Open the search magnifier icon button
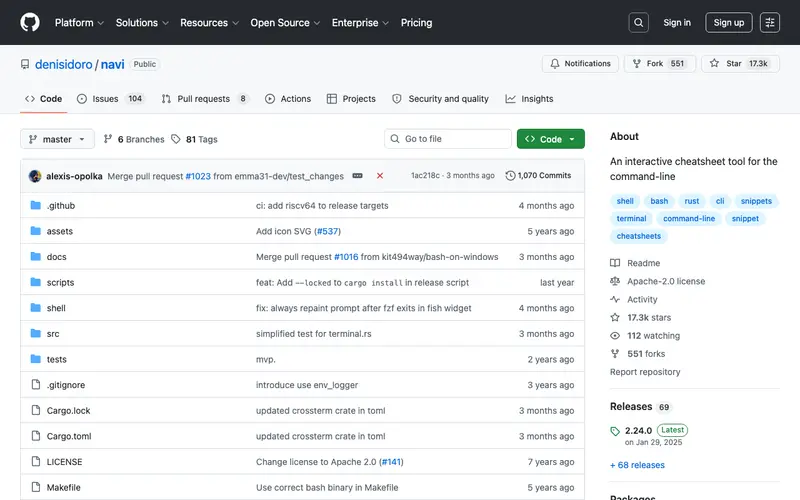Viewport: 800px width, 500px height. coord(638,22)
